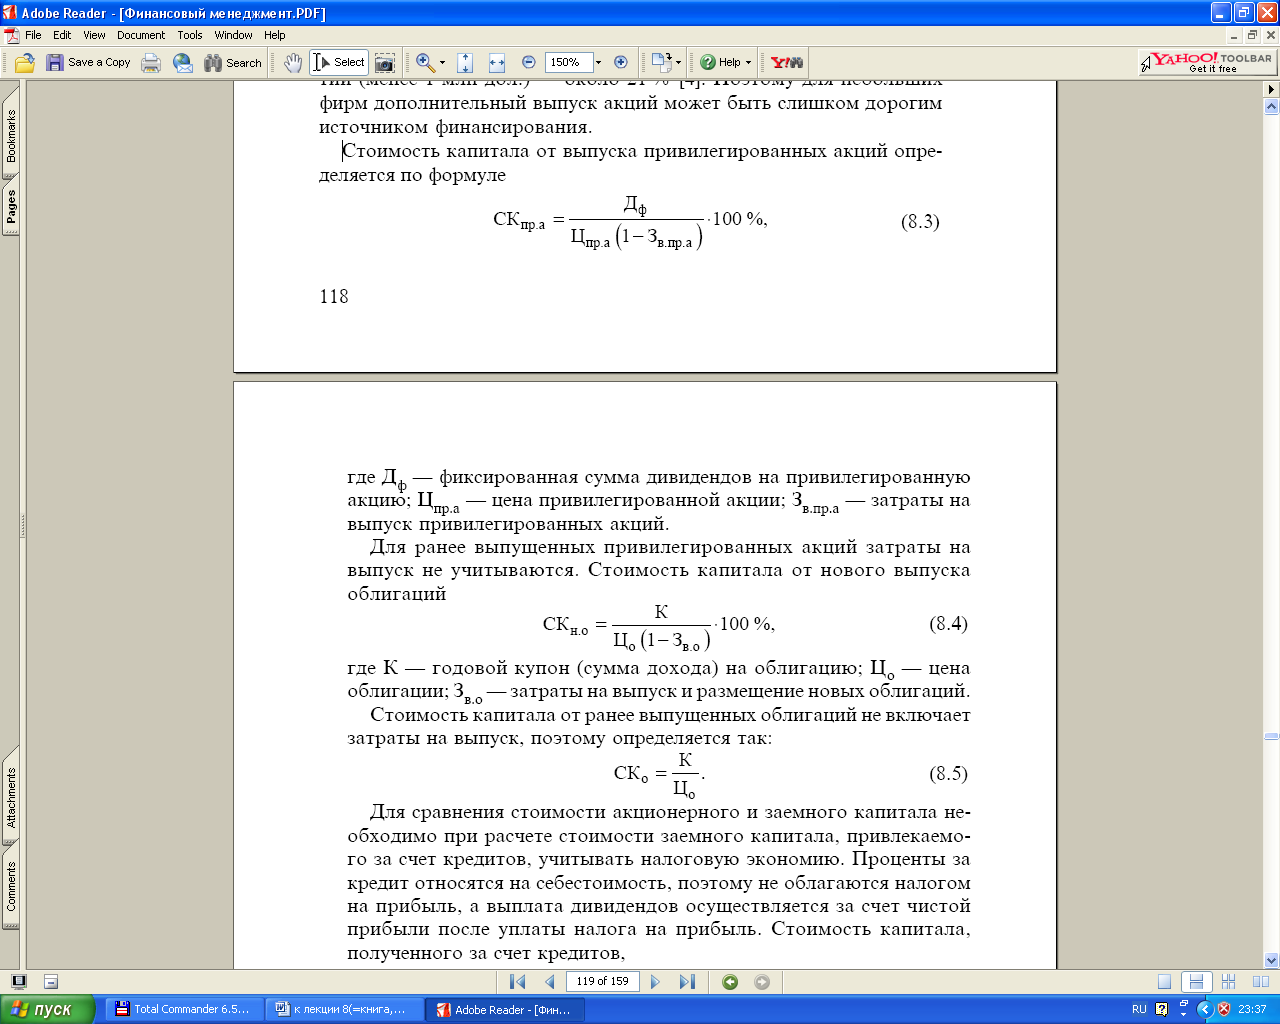The image size is (1280, 1024).
Task: Click the Zoom In magnifier tool
Action: point(425,62)
